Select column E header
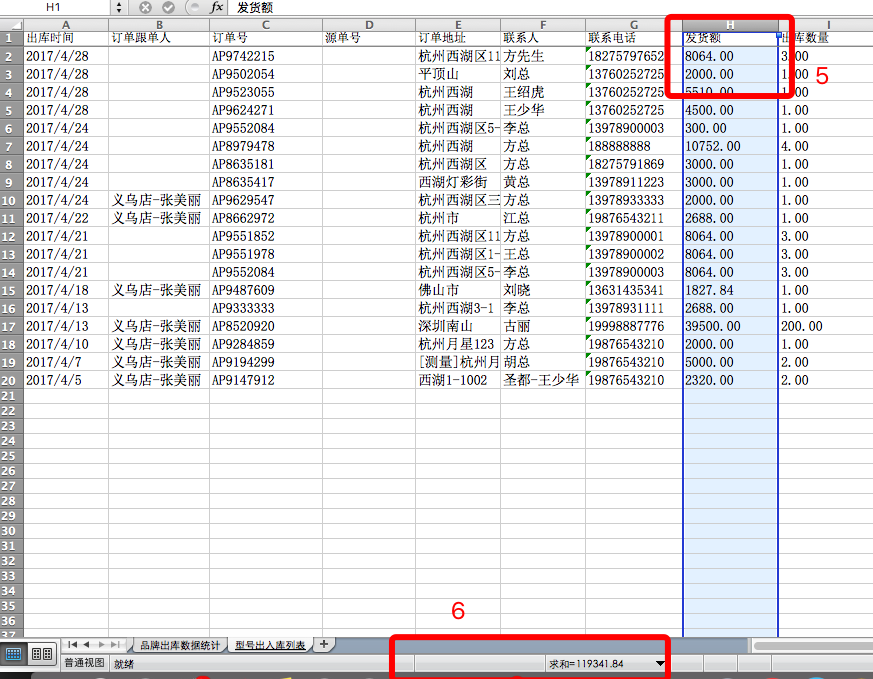The image size is (873, 679). tap(458, 24)
